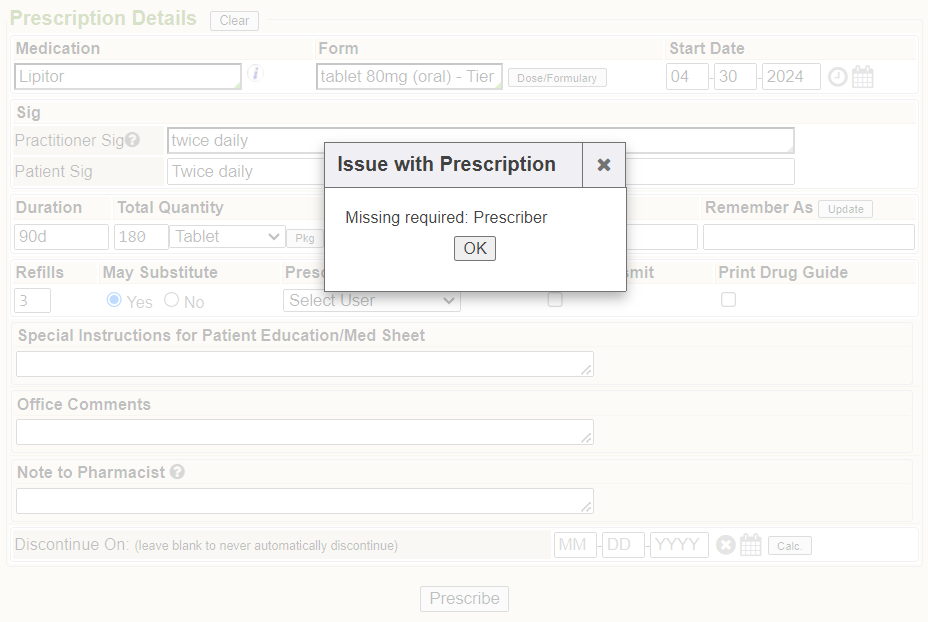Open the Discontinue On calendar icon

click(751, 545)
